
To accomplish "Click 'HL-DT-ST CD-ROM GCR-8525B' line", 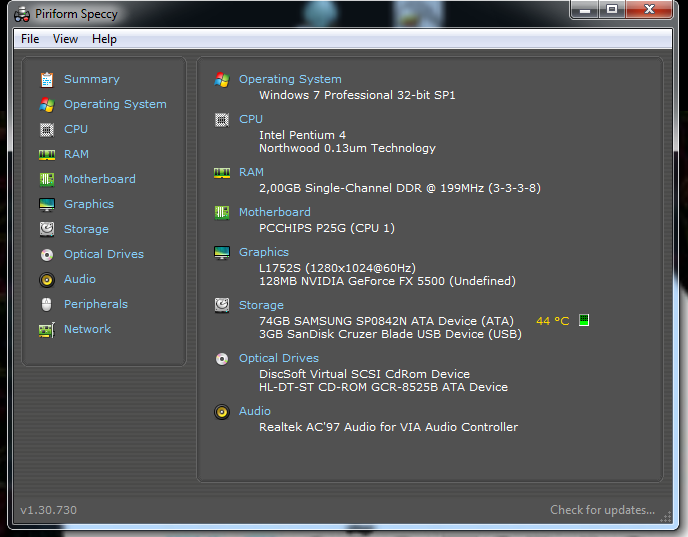I will [383, 387].
